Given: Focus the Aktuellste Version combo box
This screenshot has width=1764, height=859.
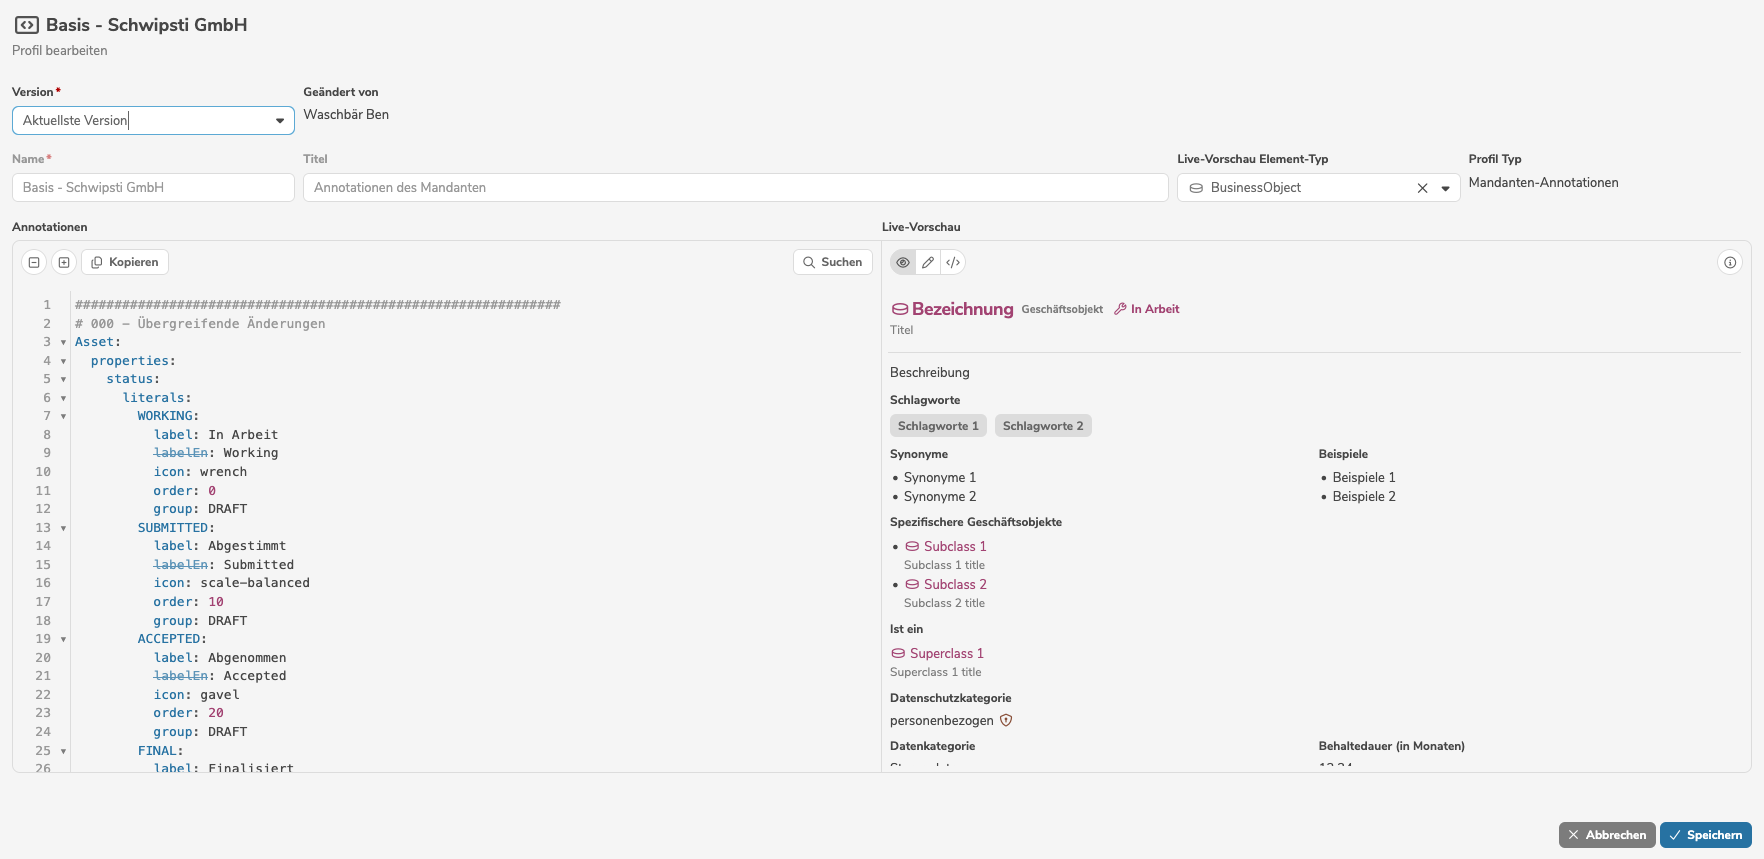Looking at the screenshot, I should coord(153,120).
